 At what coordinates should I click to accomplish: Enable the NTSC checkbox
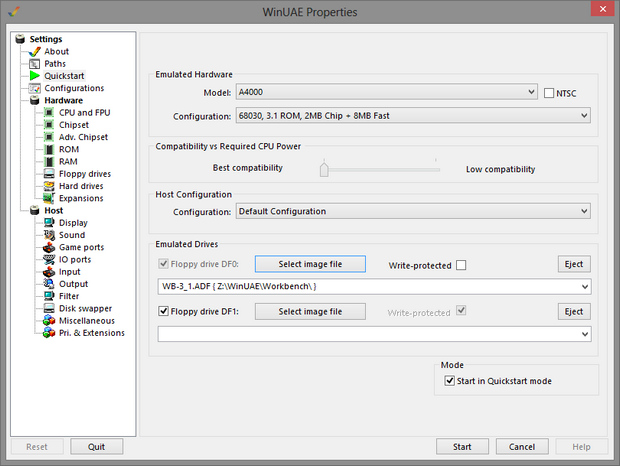coord(549,93)
